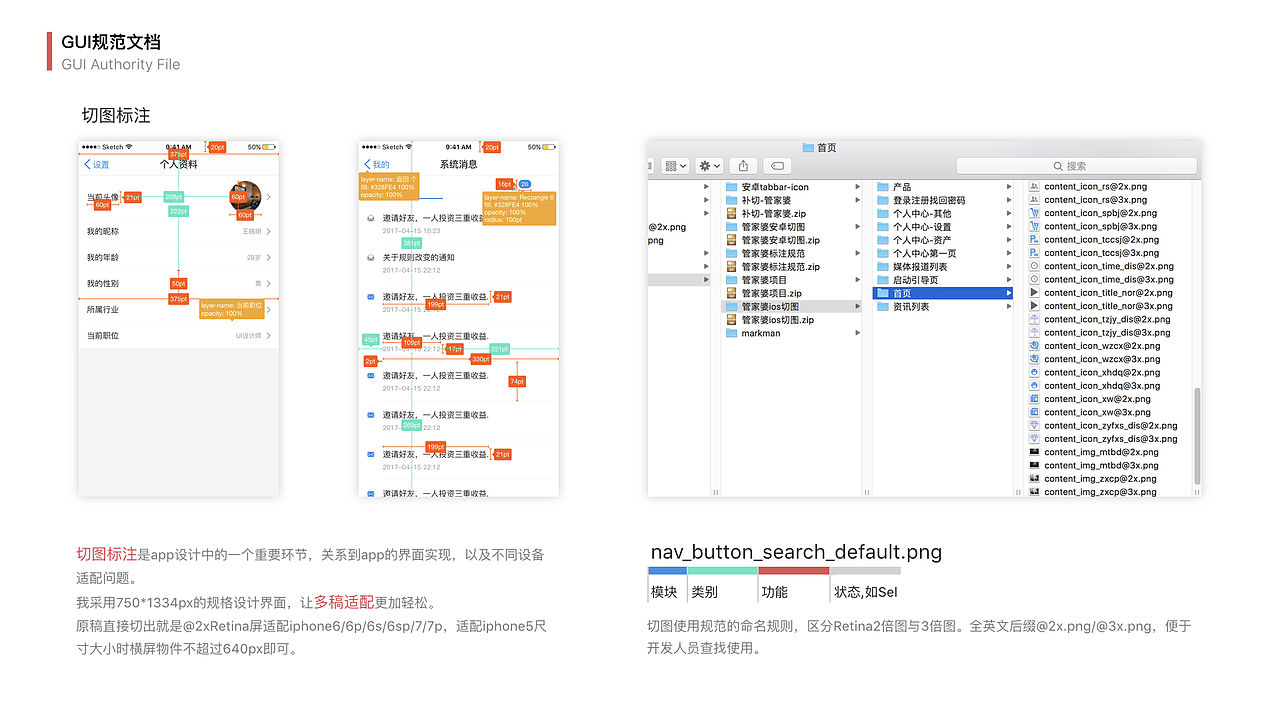Click the 首页 folder icon in title bar
Image resolution: width=1280 pixels, height=720 pixels.
(807, 147)
